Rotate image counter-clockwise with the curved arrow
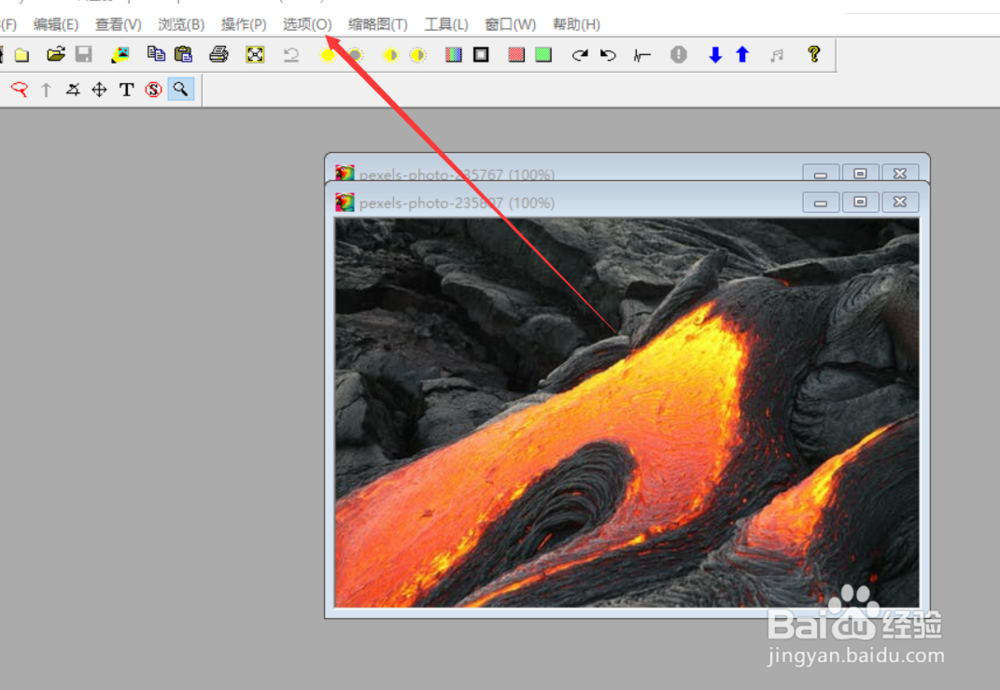 point(608,55)
